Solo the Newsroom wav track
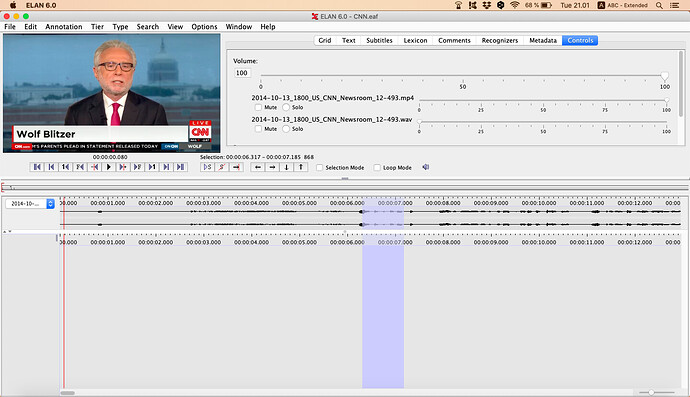690x397 pixels. coord(286,129)
